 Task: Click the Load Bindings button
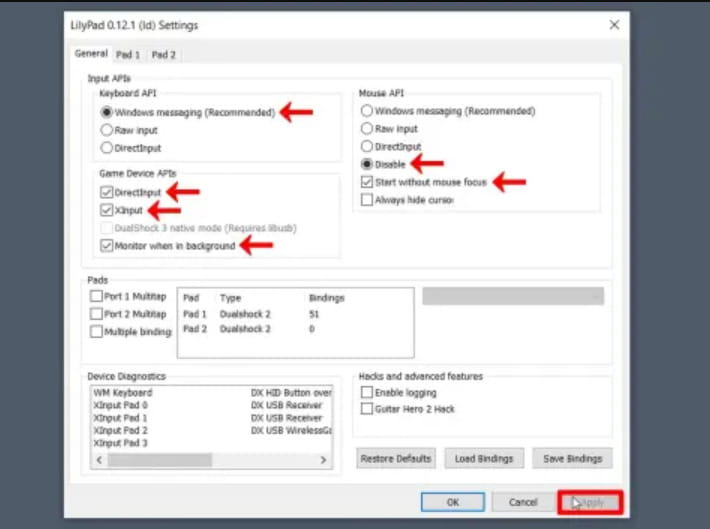click(483, 459)
